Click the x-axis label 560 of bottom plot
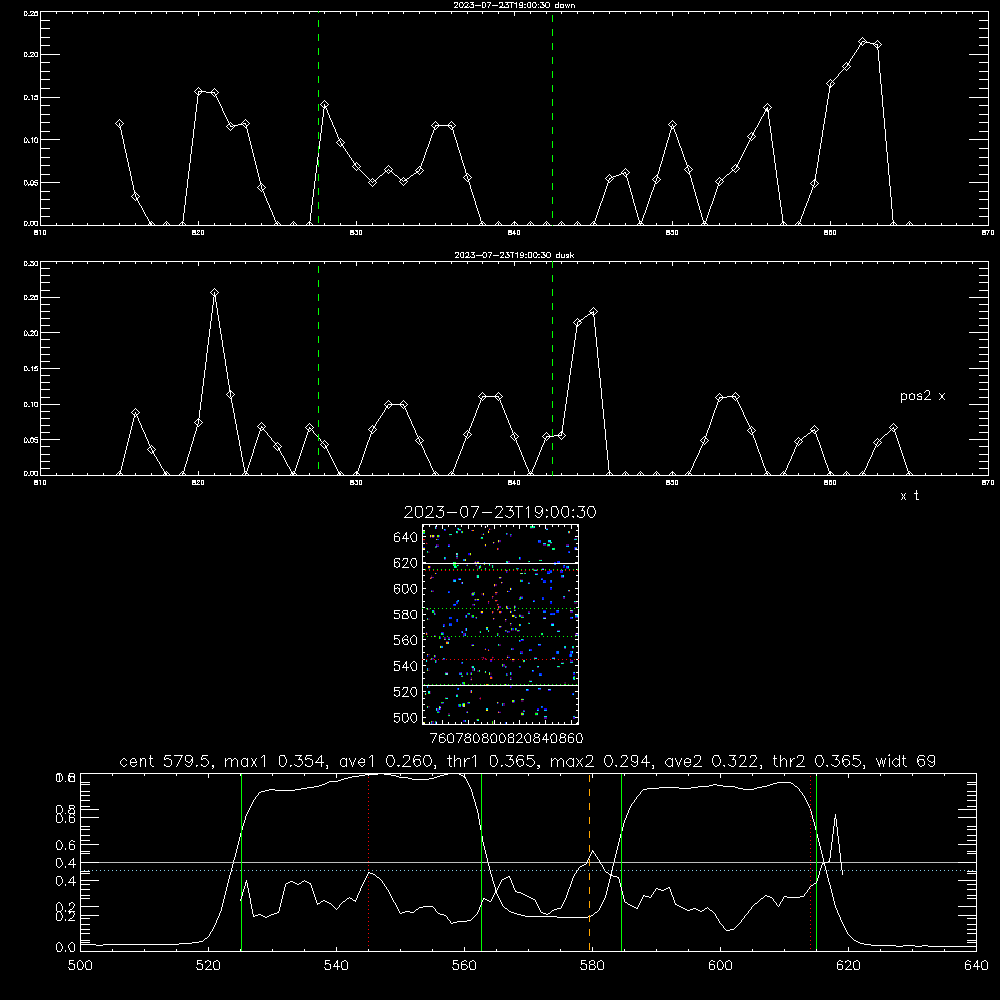Viewport: 1000px width, 1000px height. coord(464,966)
